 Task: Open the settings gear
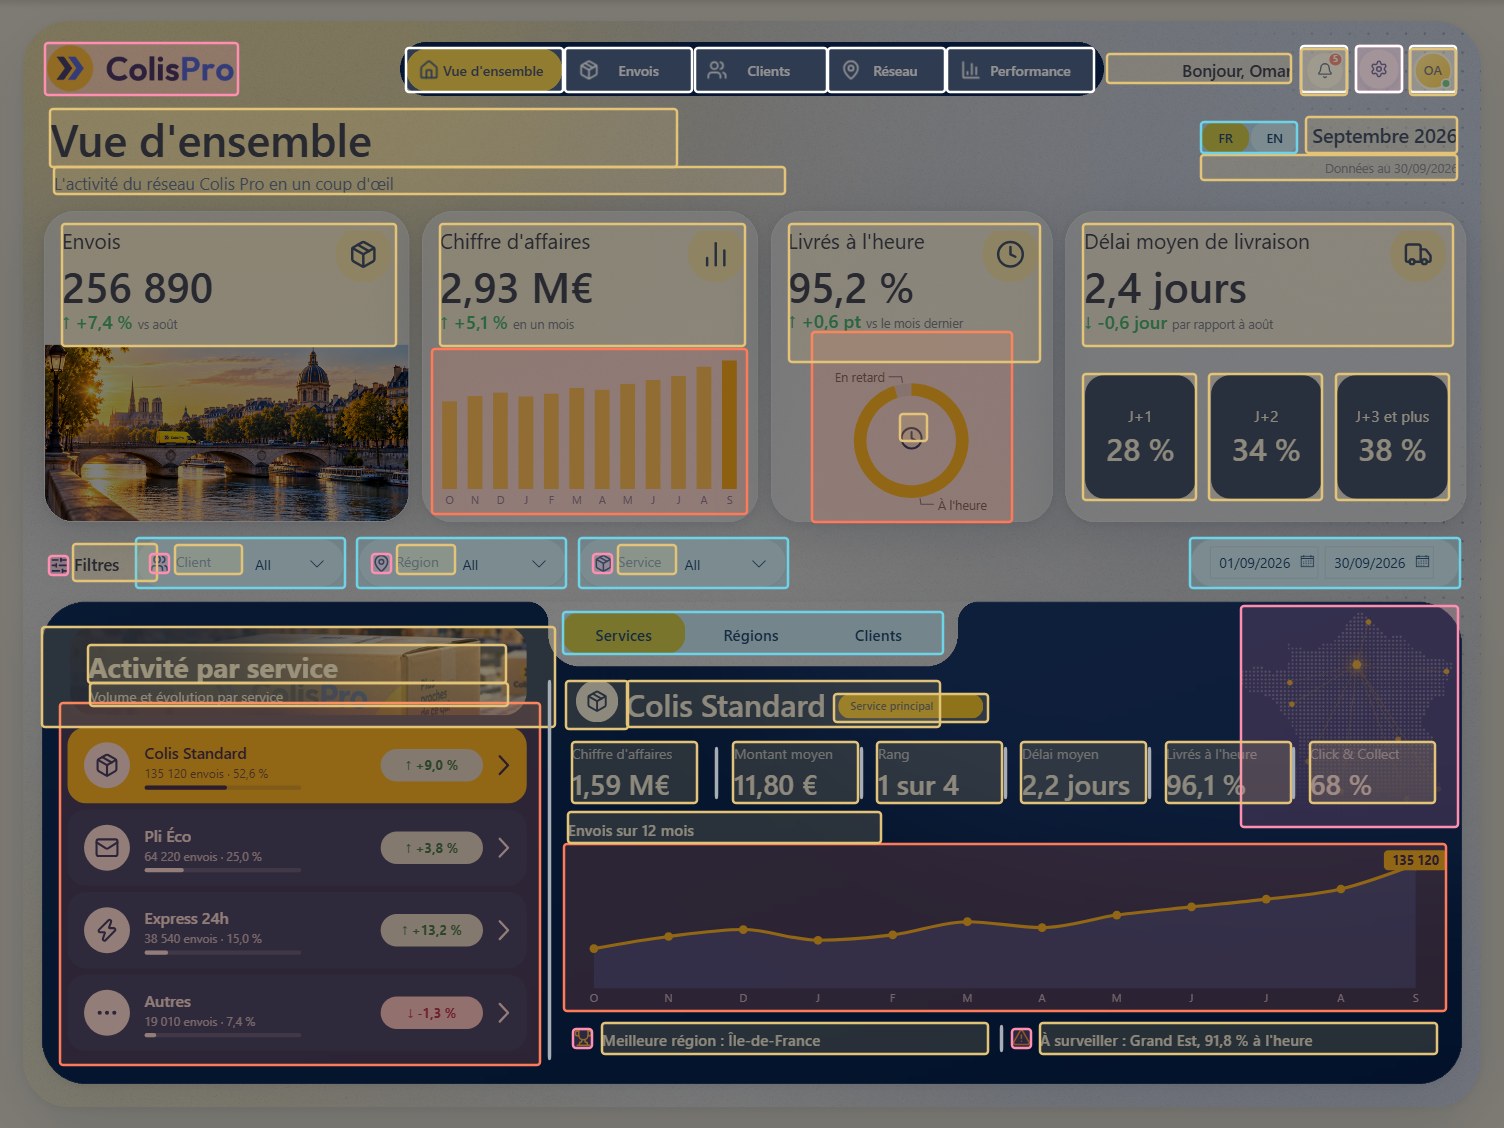1379,70
